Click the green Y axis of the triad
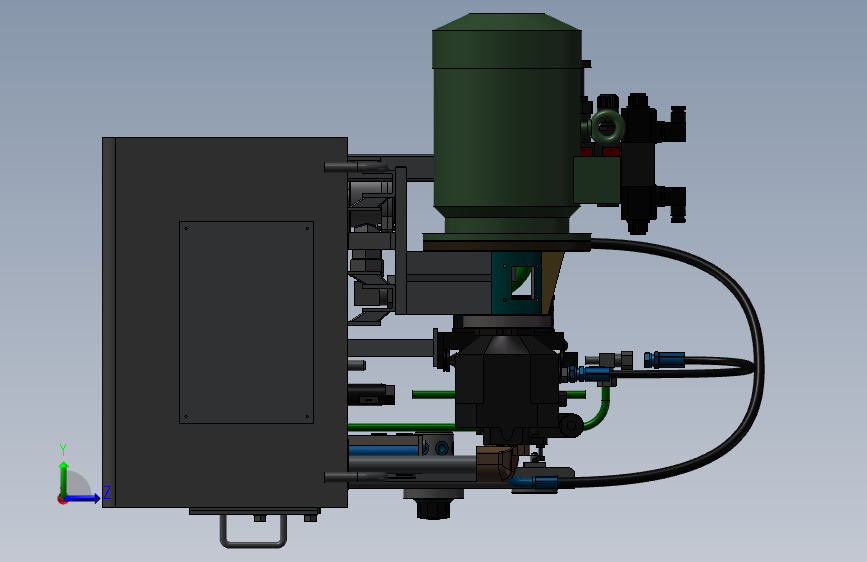Screen dimensions: 867x562 click(x=64, y=478)
